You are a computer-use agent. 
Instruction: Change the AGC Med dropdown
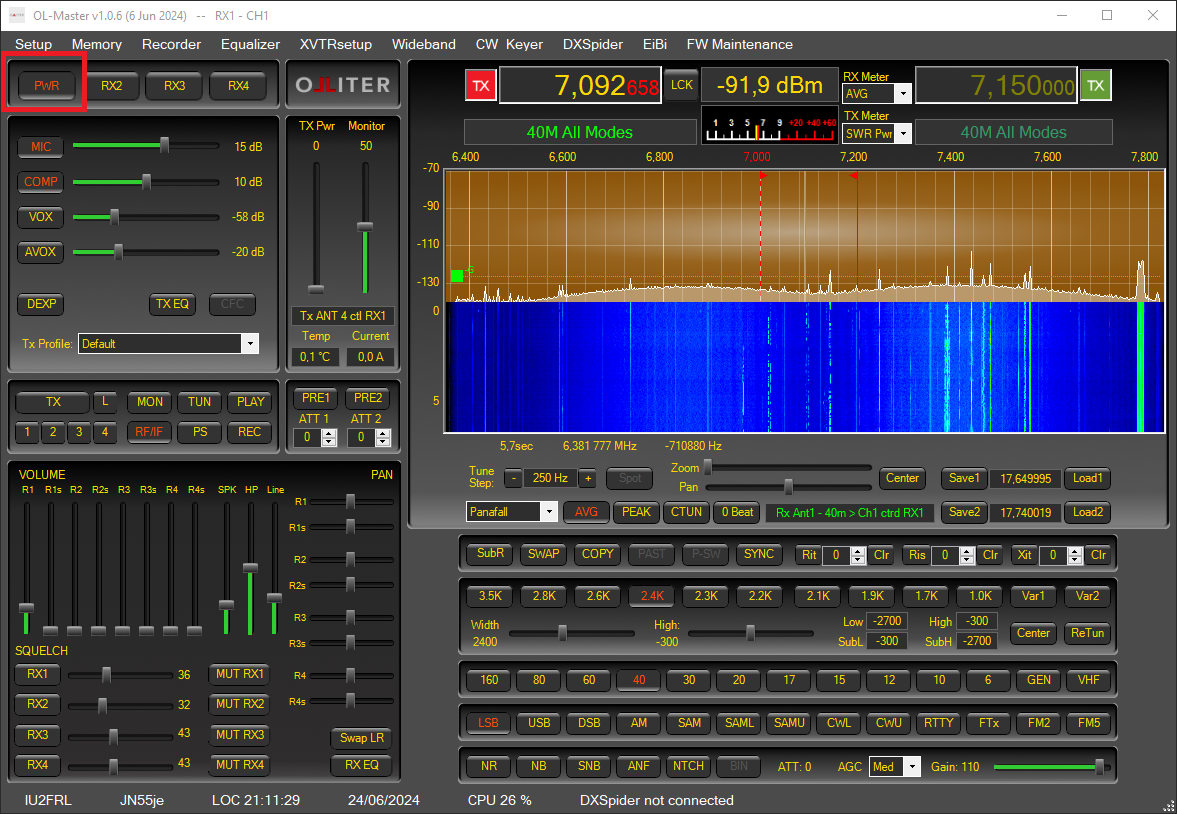click(x=893, y=766)
